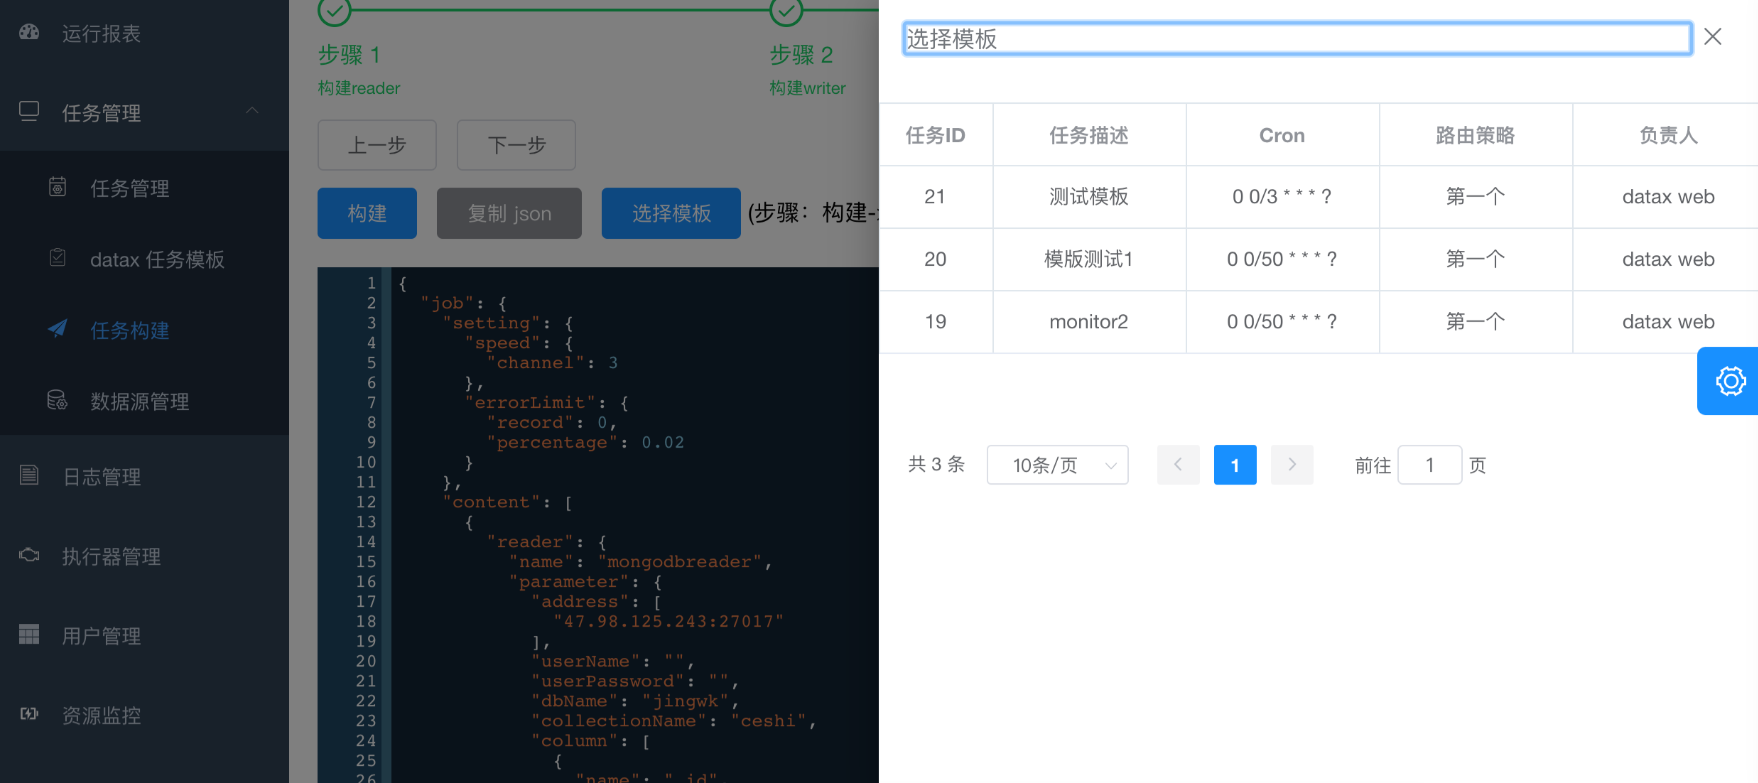Click the 负责人 column header
The width and height of the screenshot is (1758, 783).
[1668, 135]
